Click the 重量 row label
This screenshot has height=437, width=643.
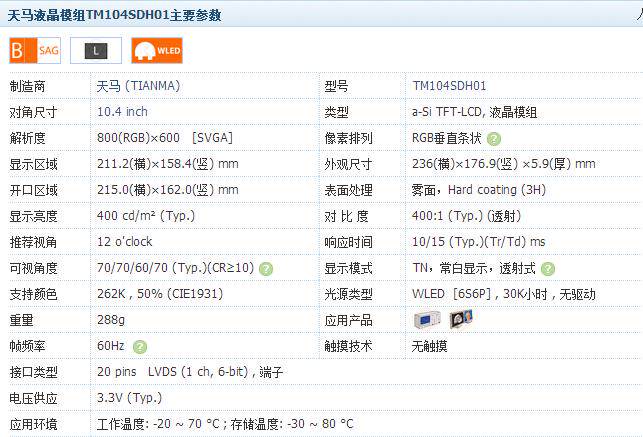[21, 320]
